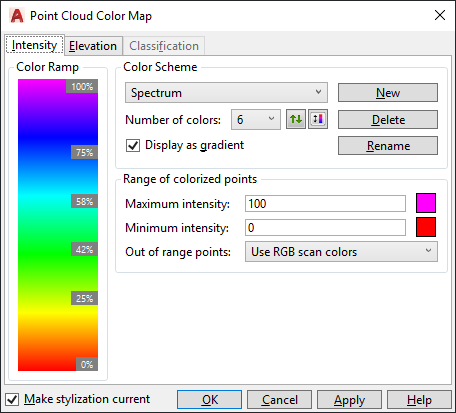Image resolution: width=456 pixels, height=413 pixels.
Task: Click the red minimum intensity swatch
Action: [x=426, y=227]
